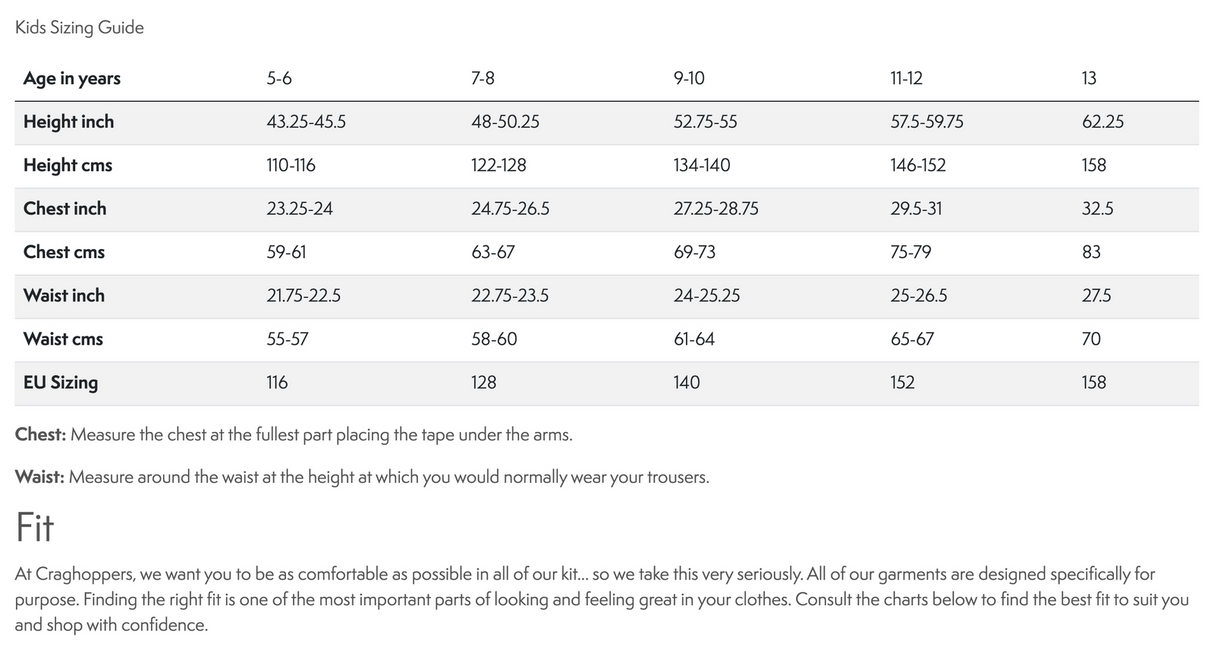Viewport: 1214px width, 653px height.
Task: Select the 57.5-59.75 height inch cell
Action: 927,122
